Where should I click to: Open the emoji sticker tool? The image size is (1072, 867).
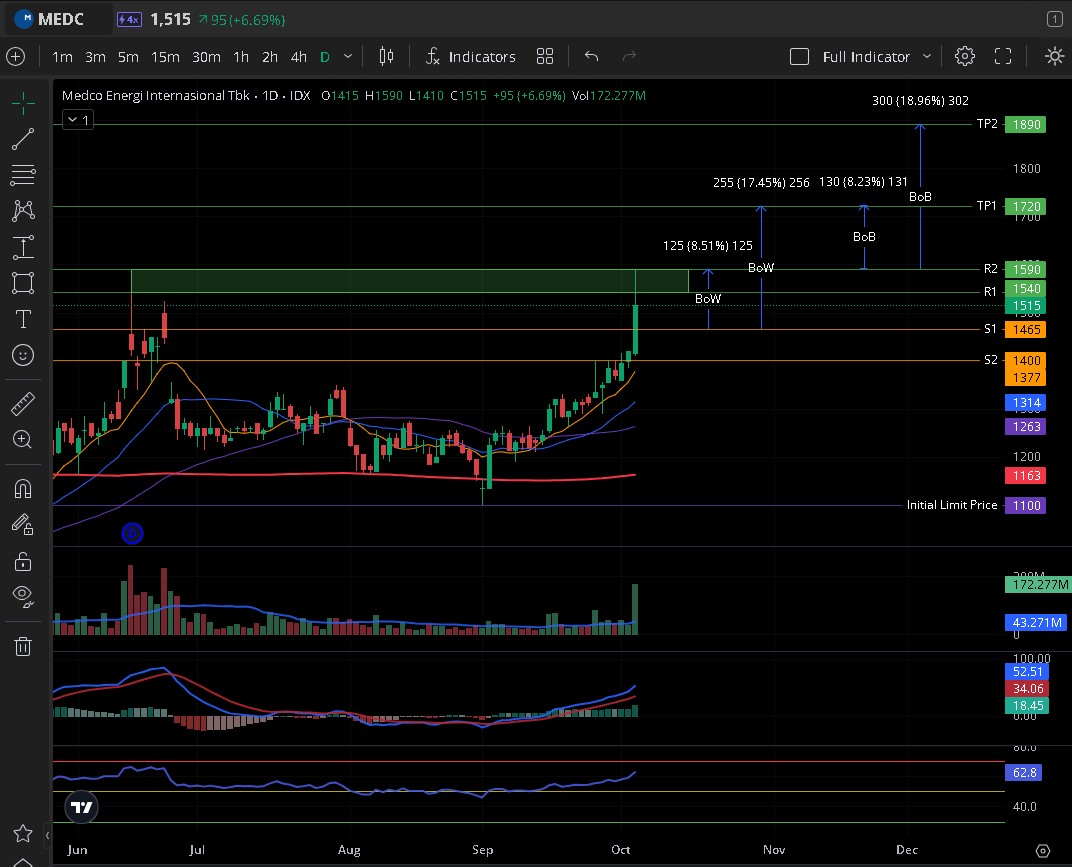pos(23,355)
